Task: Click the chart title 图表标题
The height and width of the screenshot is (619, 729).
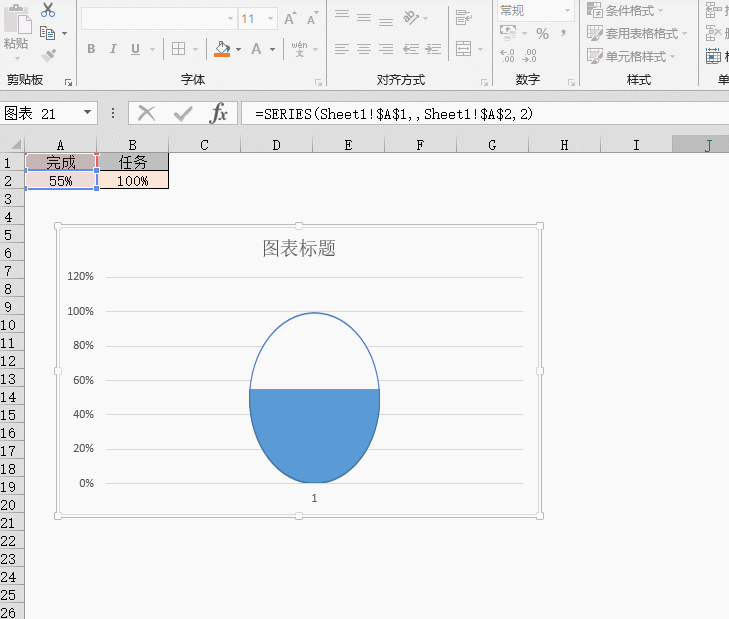Action: [x=299, y=248]
